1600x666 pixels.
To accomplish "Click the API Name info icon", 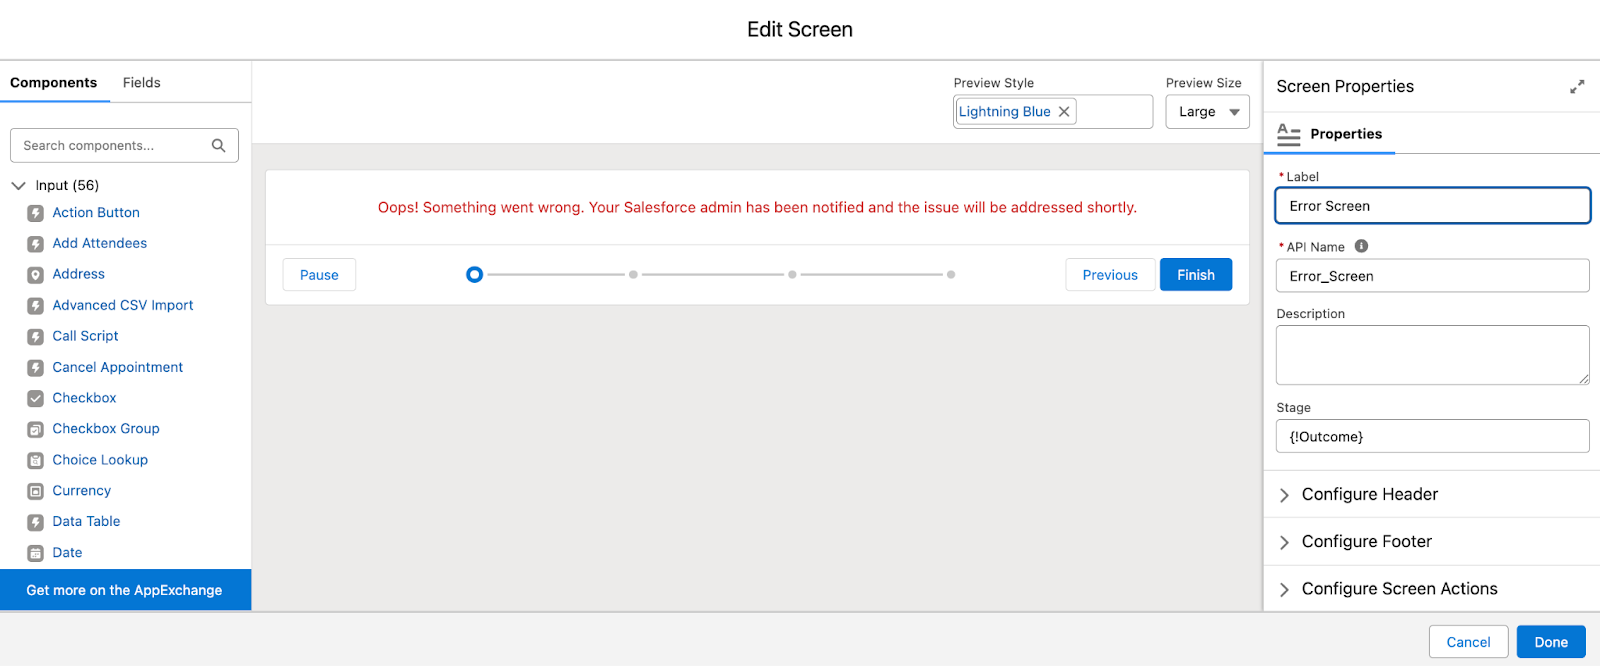I will [x=1361, y=246].
